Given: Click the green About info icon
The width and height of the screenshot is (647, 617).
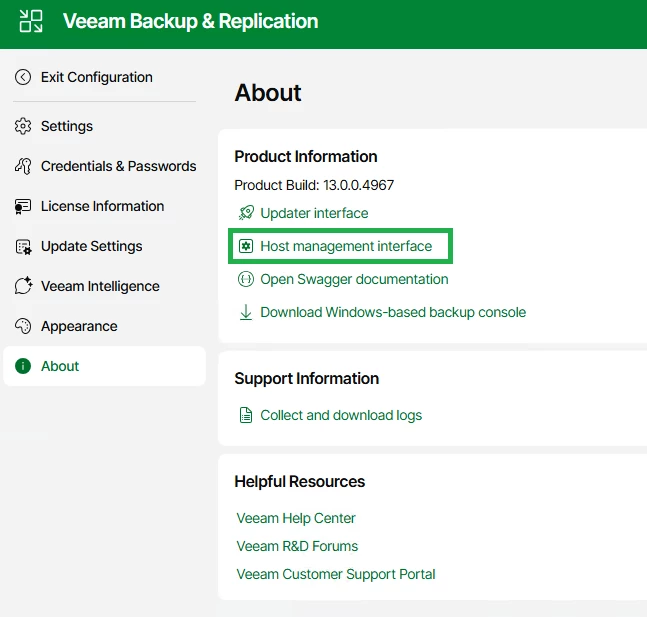Looking at the screenshot, I should 23,366.
